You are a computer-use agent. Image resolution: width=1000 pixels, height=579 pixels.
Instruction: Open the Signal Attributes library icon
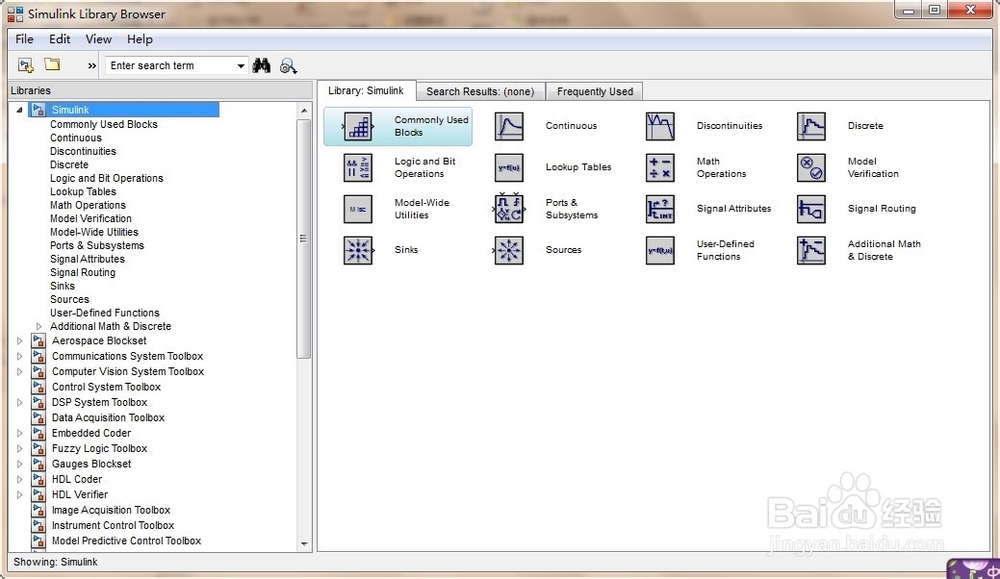(660, 209)
